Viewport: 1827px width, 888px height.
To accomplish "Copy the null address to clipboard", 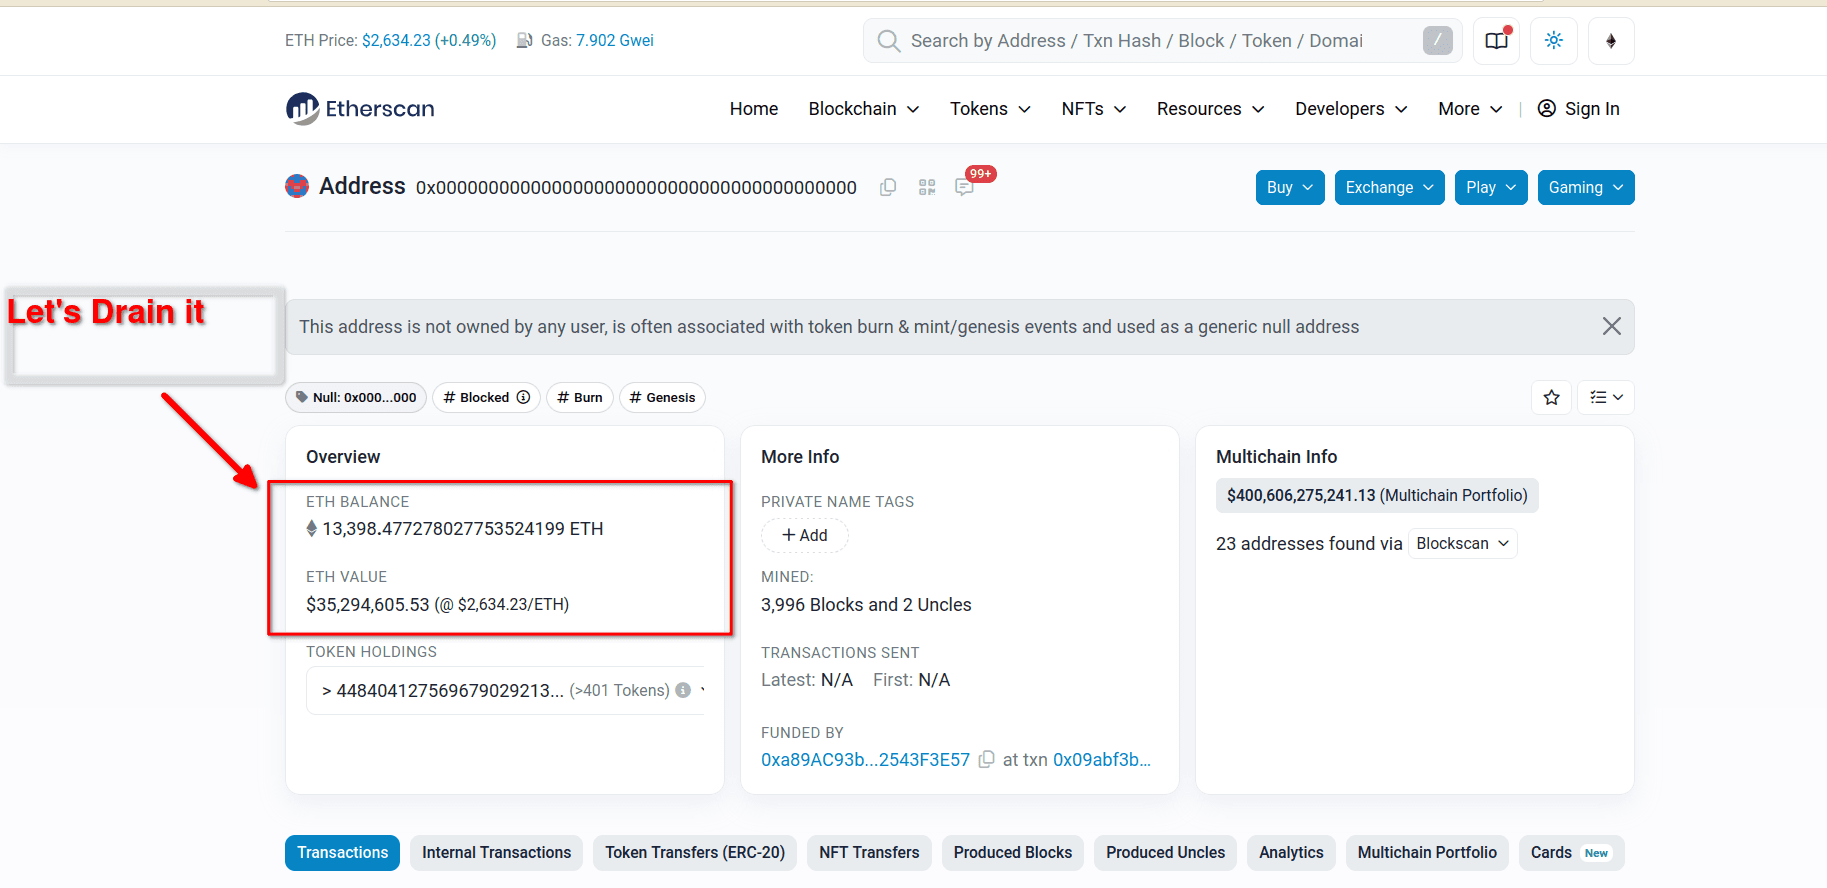I will pyautogui.click(x=887, y=188).
